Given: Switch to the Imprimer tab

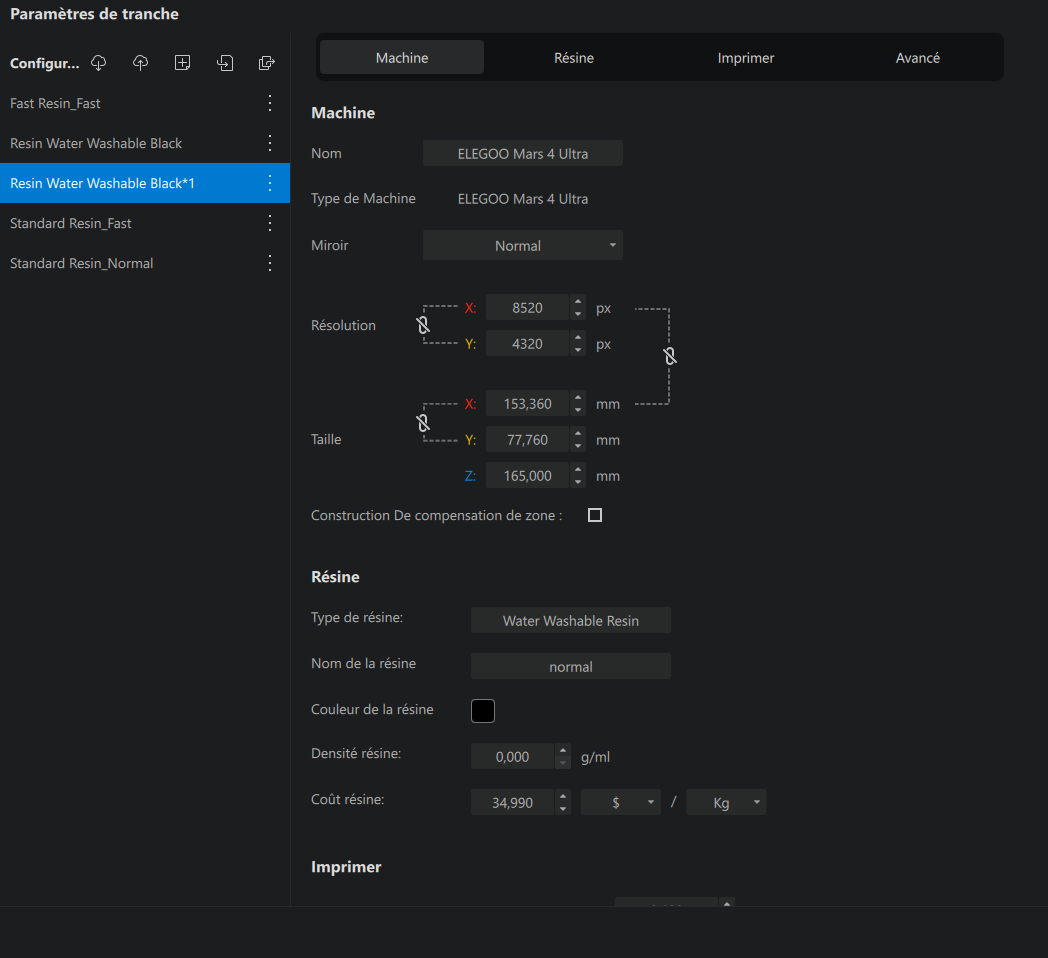Looking at the screenshot, I should (x=746, y=57).
